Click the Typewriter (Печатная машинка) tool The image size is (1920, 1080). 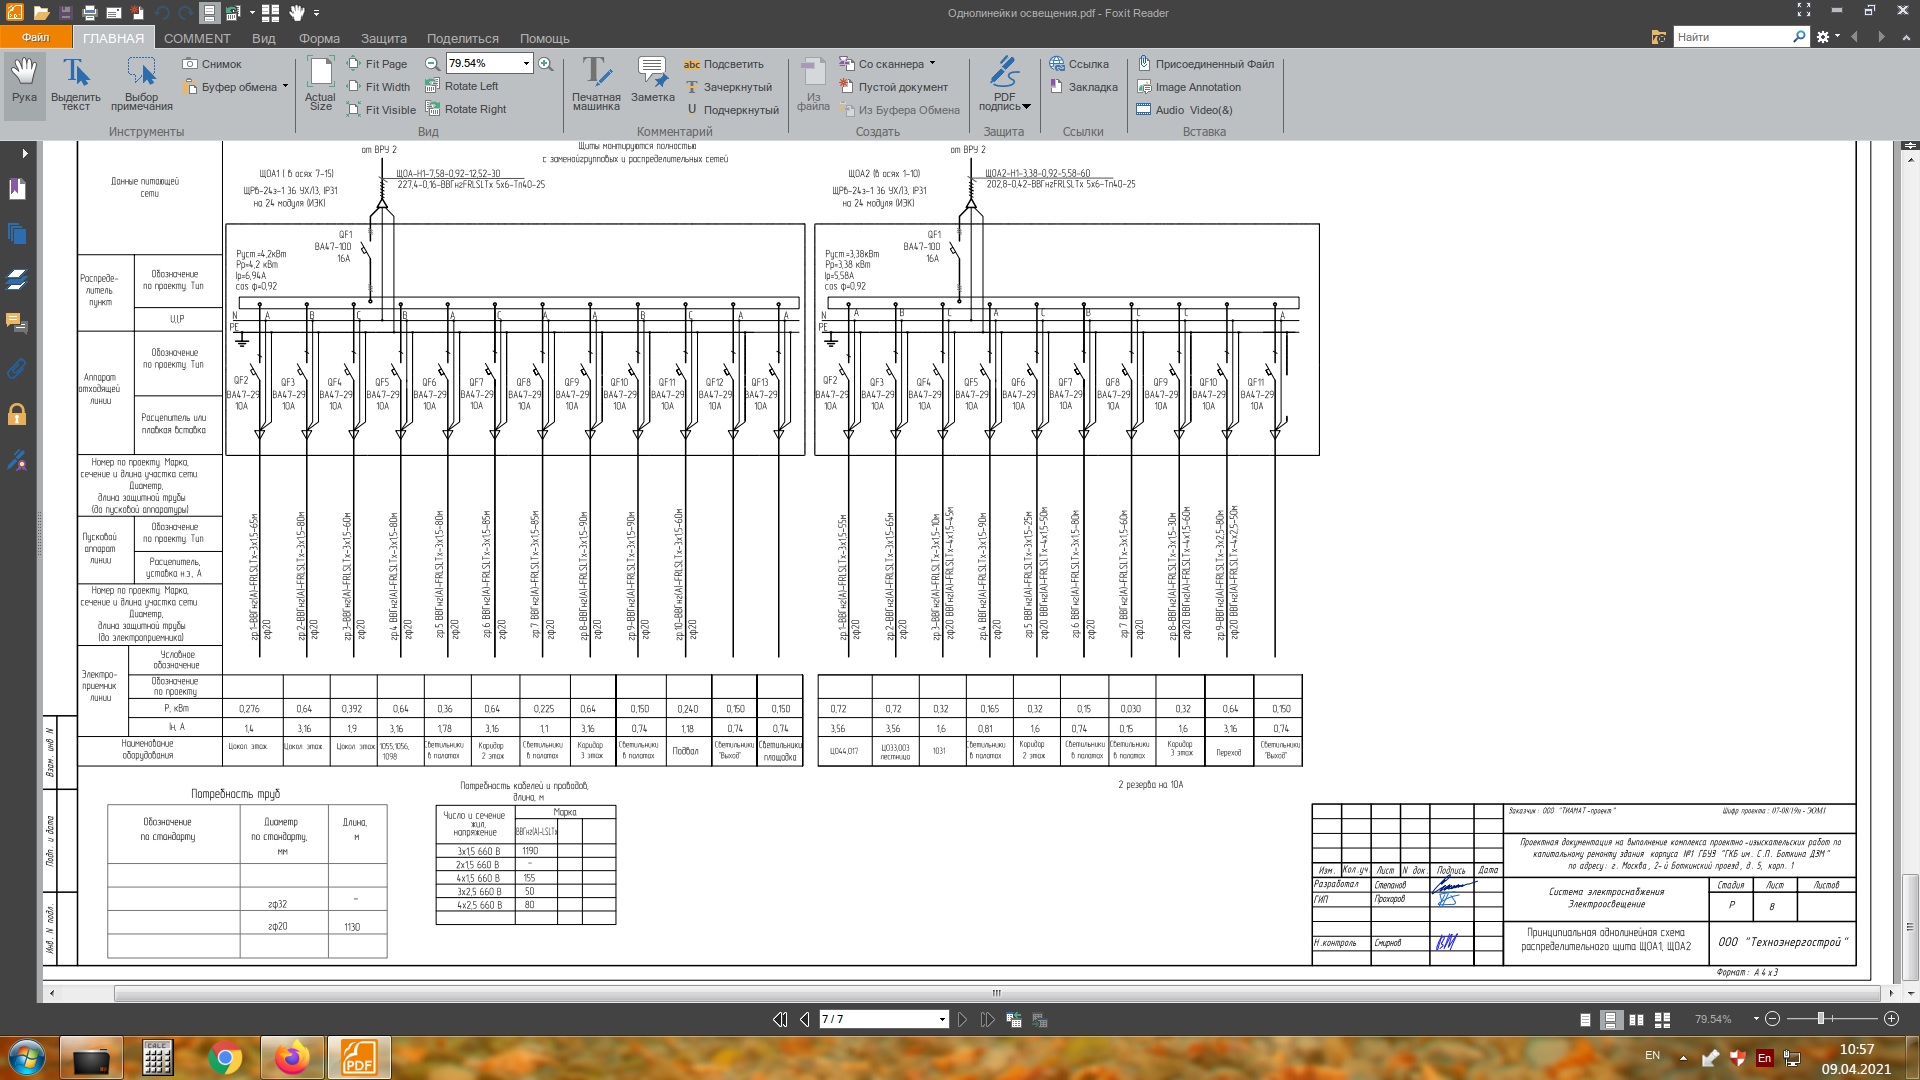click(x=596, y=84)
